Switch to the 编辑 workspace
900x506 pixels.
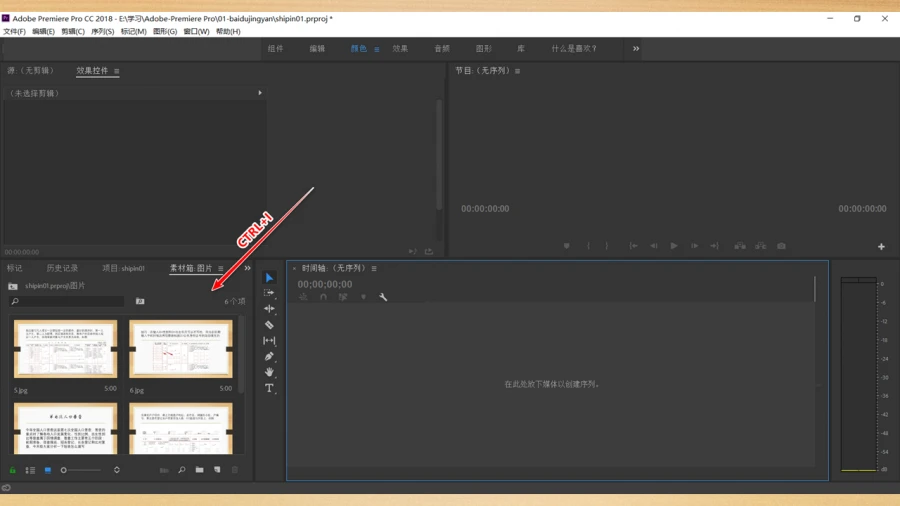point(317,49)
